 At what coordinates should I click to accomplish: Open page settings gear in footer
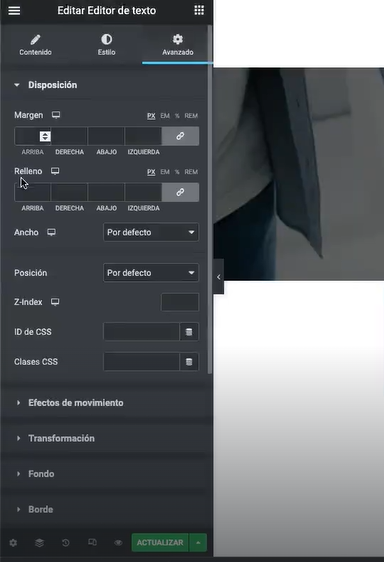click(13, 543)
